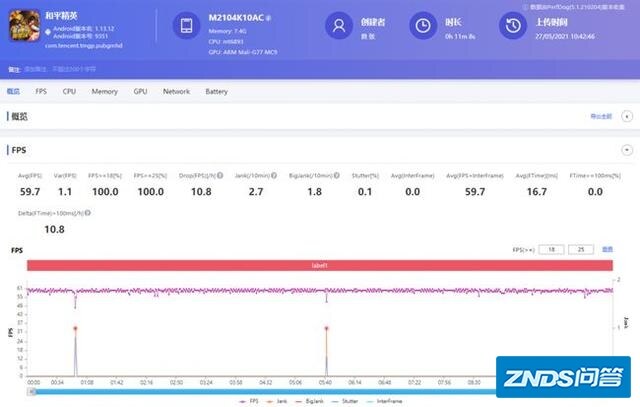Click the help icon beside Drop(FPS)
Image resolution: width=640 pixels, height=407 pixels.
[x=220, y=175]
